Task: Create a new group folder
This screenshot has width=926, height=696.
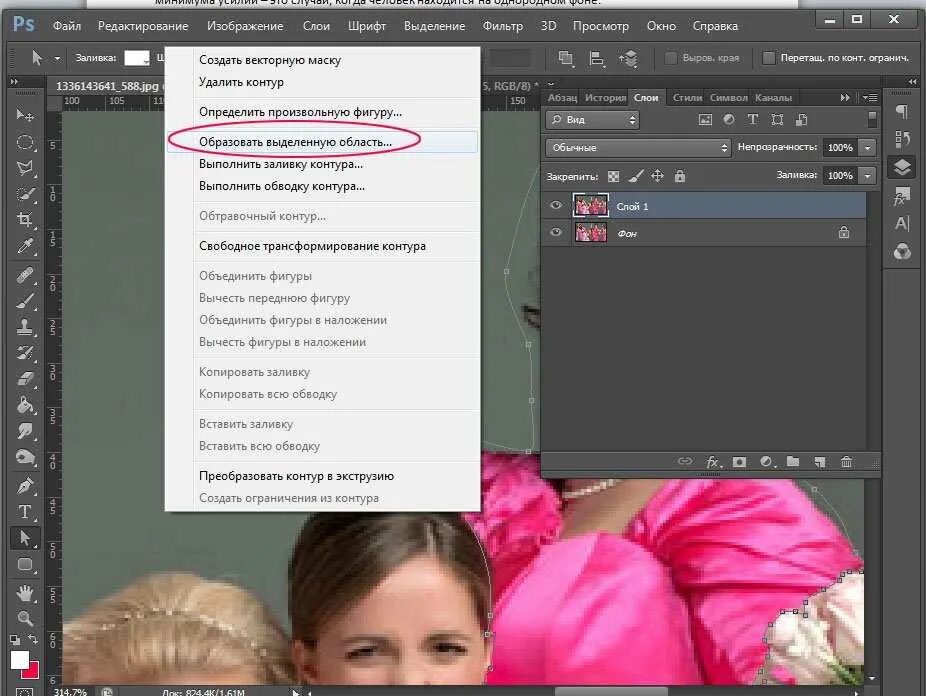Action: click(793, 462)
